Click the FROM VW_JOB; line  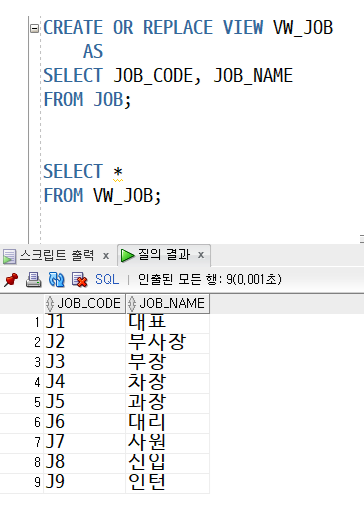[x=103, y=196]
